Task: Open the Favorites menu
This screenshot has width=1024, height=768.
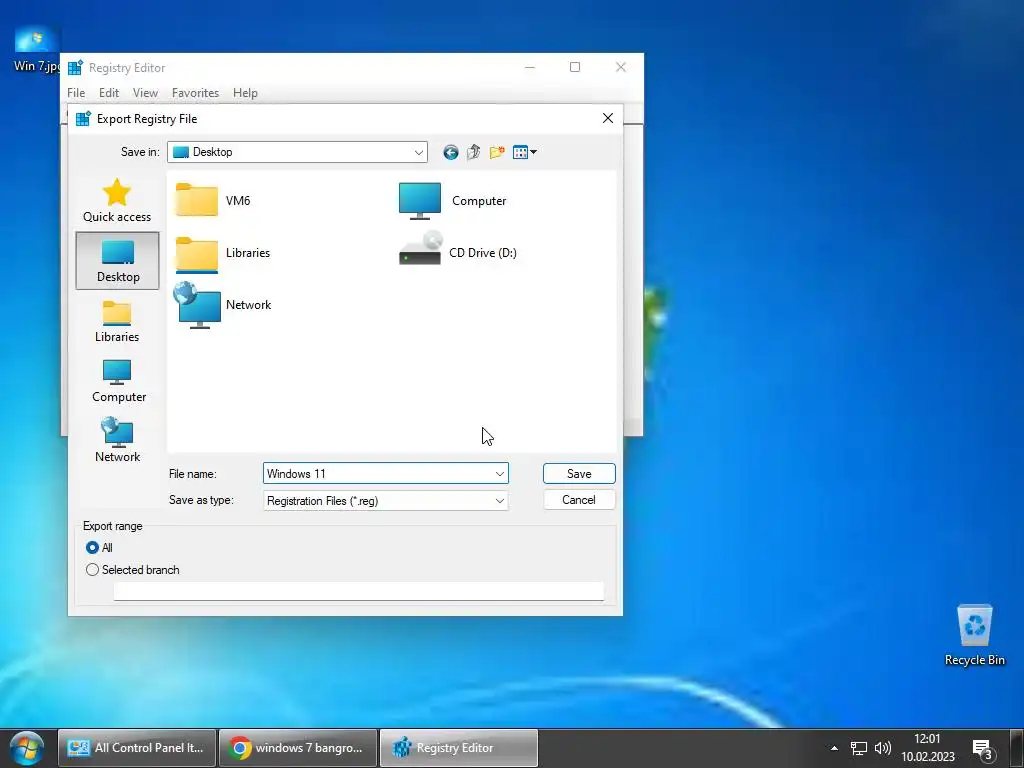Action: [x=195, y=93]
